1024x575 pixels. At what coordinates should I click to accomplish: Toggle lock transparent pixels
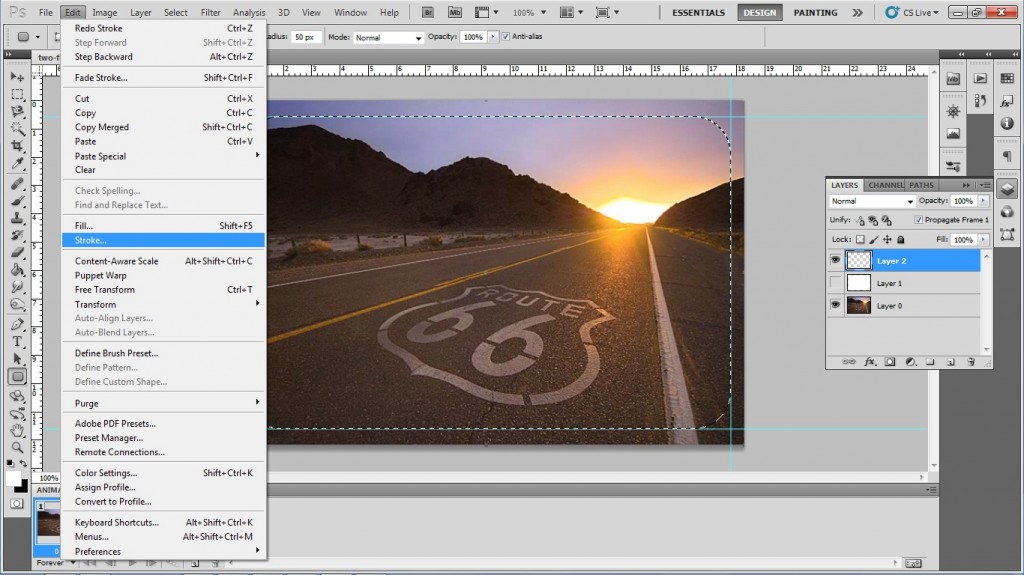pos(860,240)
